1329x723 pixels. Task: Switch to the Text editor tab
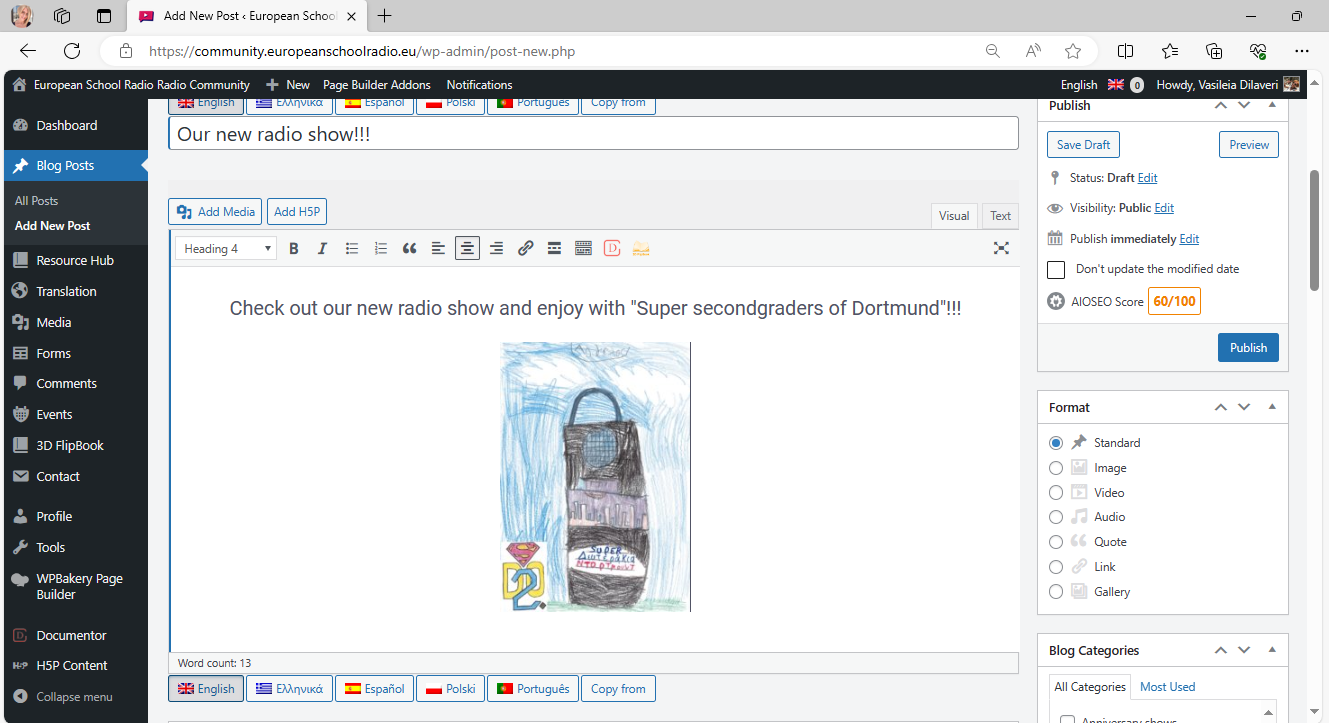[1000, 216]
